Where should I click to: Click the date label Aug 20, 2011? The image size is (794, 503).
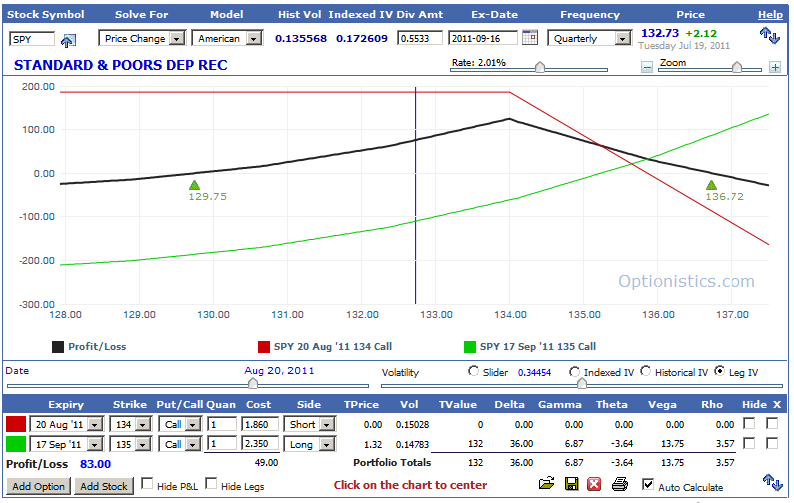[279, 371]
